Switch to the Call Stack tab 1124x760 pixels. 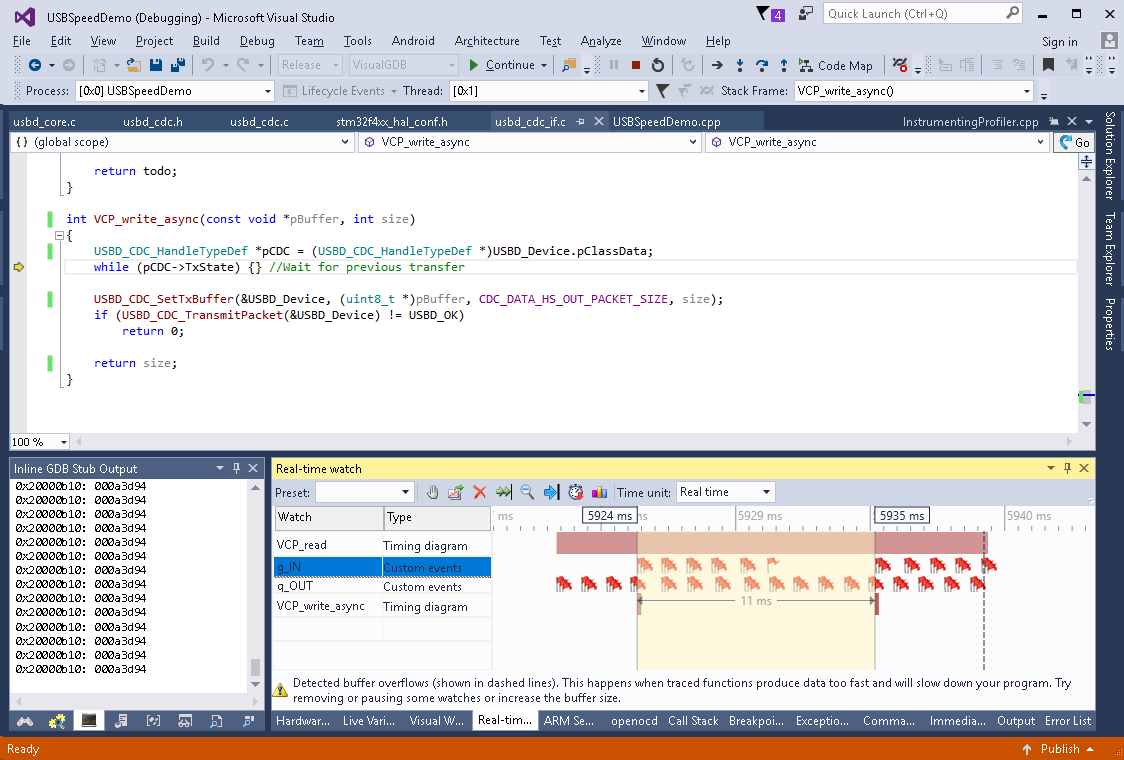pyautogui.click(x=693, y=721)
